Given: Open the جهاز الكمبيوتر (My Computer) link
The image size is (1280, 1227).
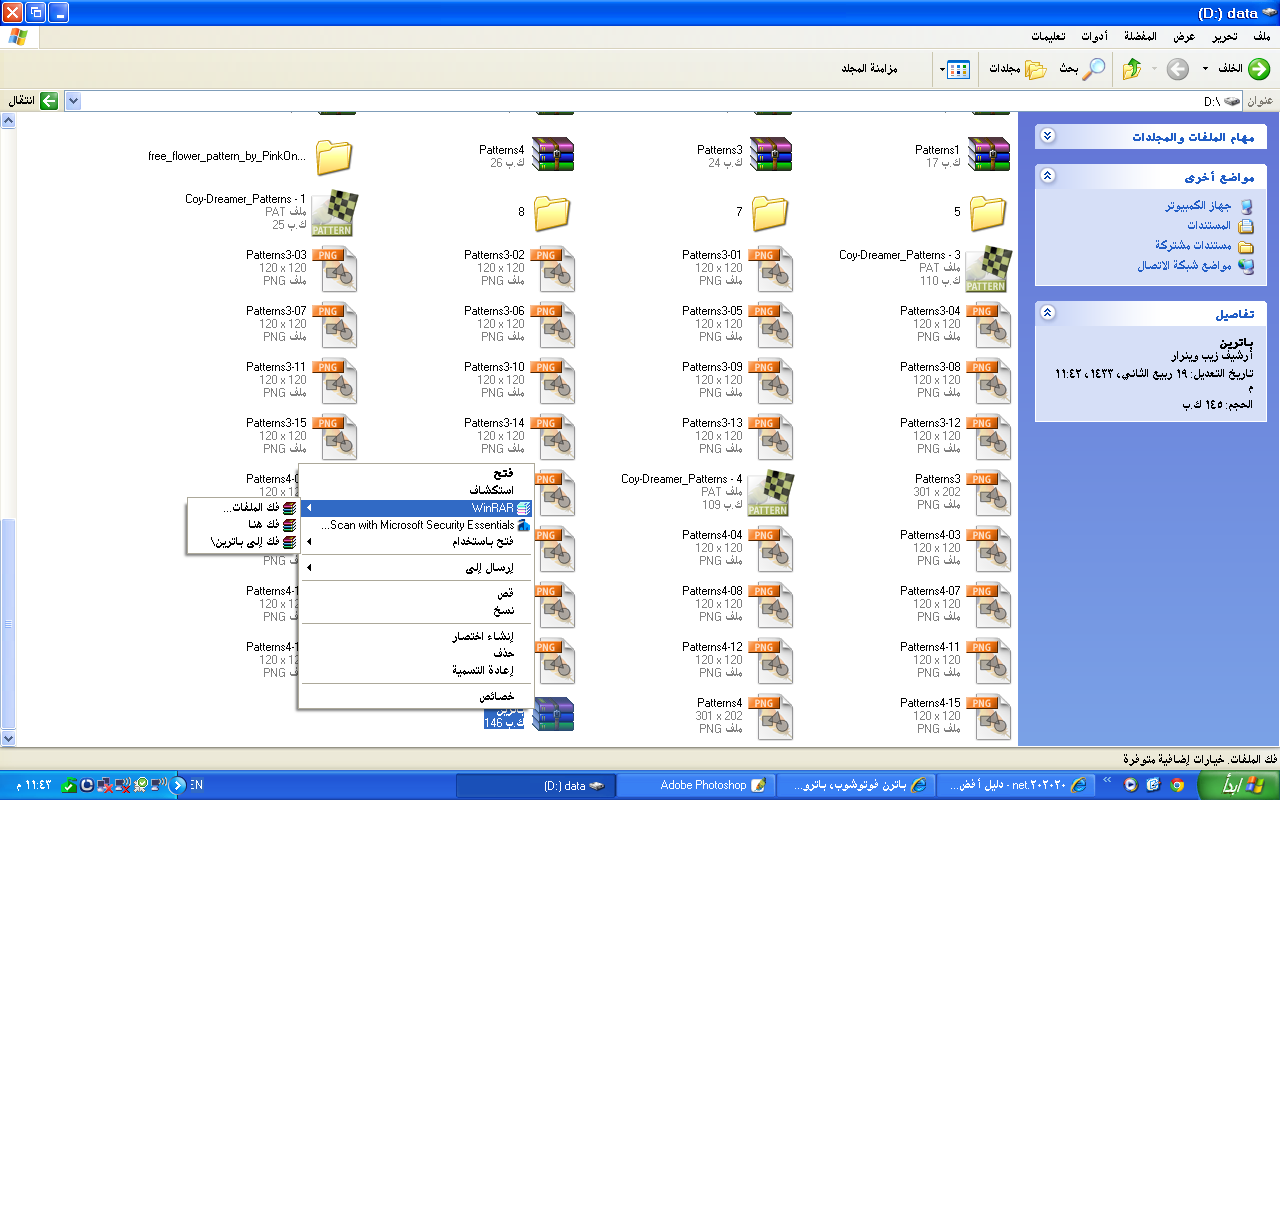Looking at the screenshot, I should click(1198, 206).
